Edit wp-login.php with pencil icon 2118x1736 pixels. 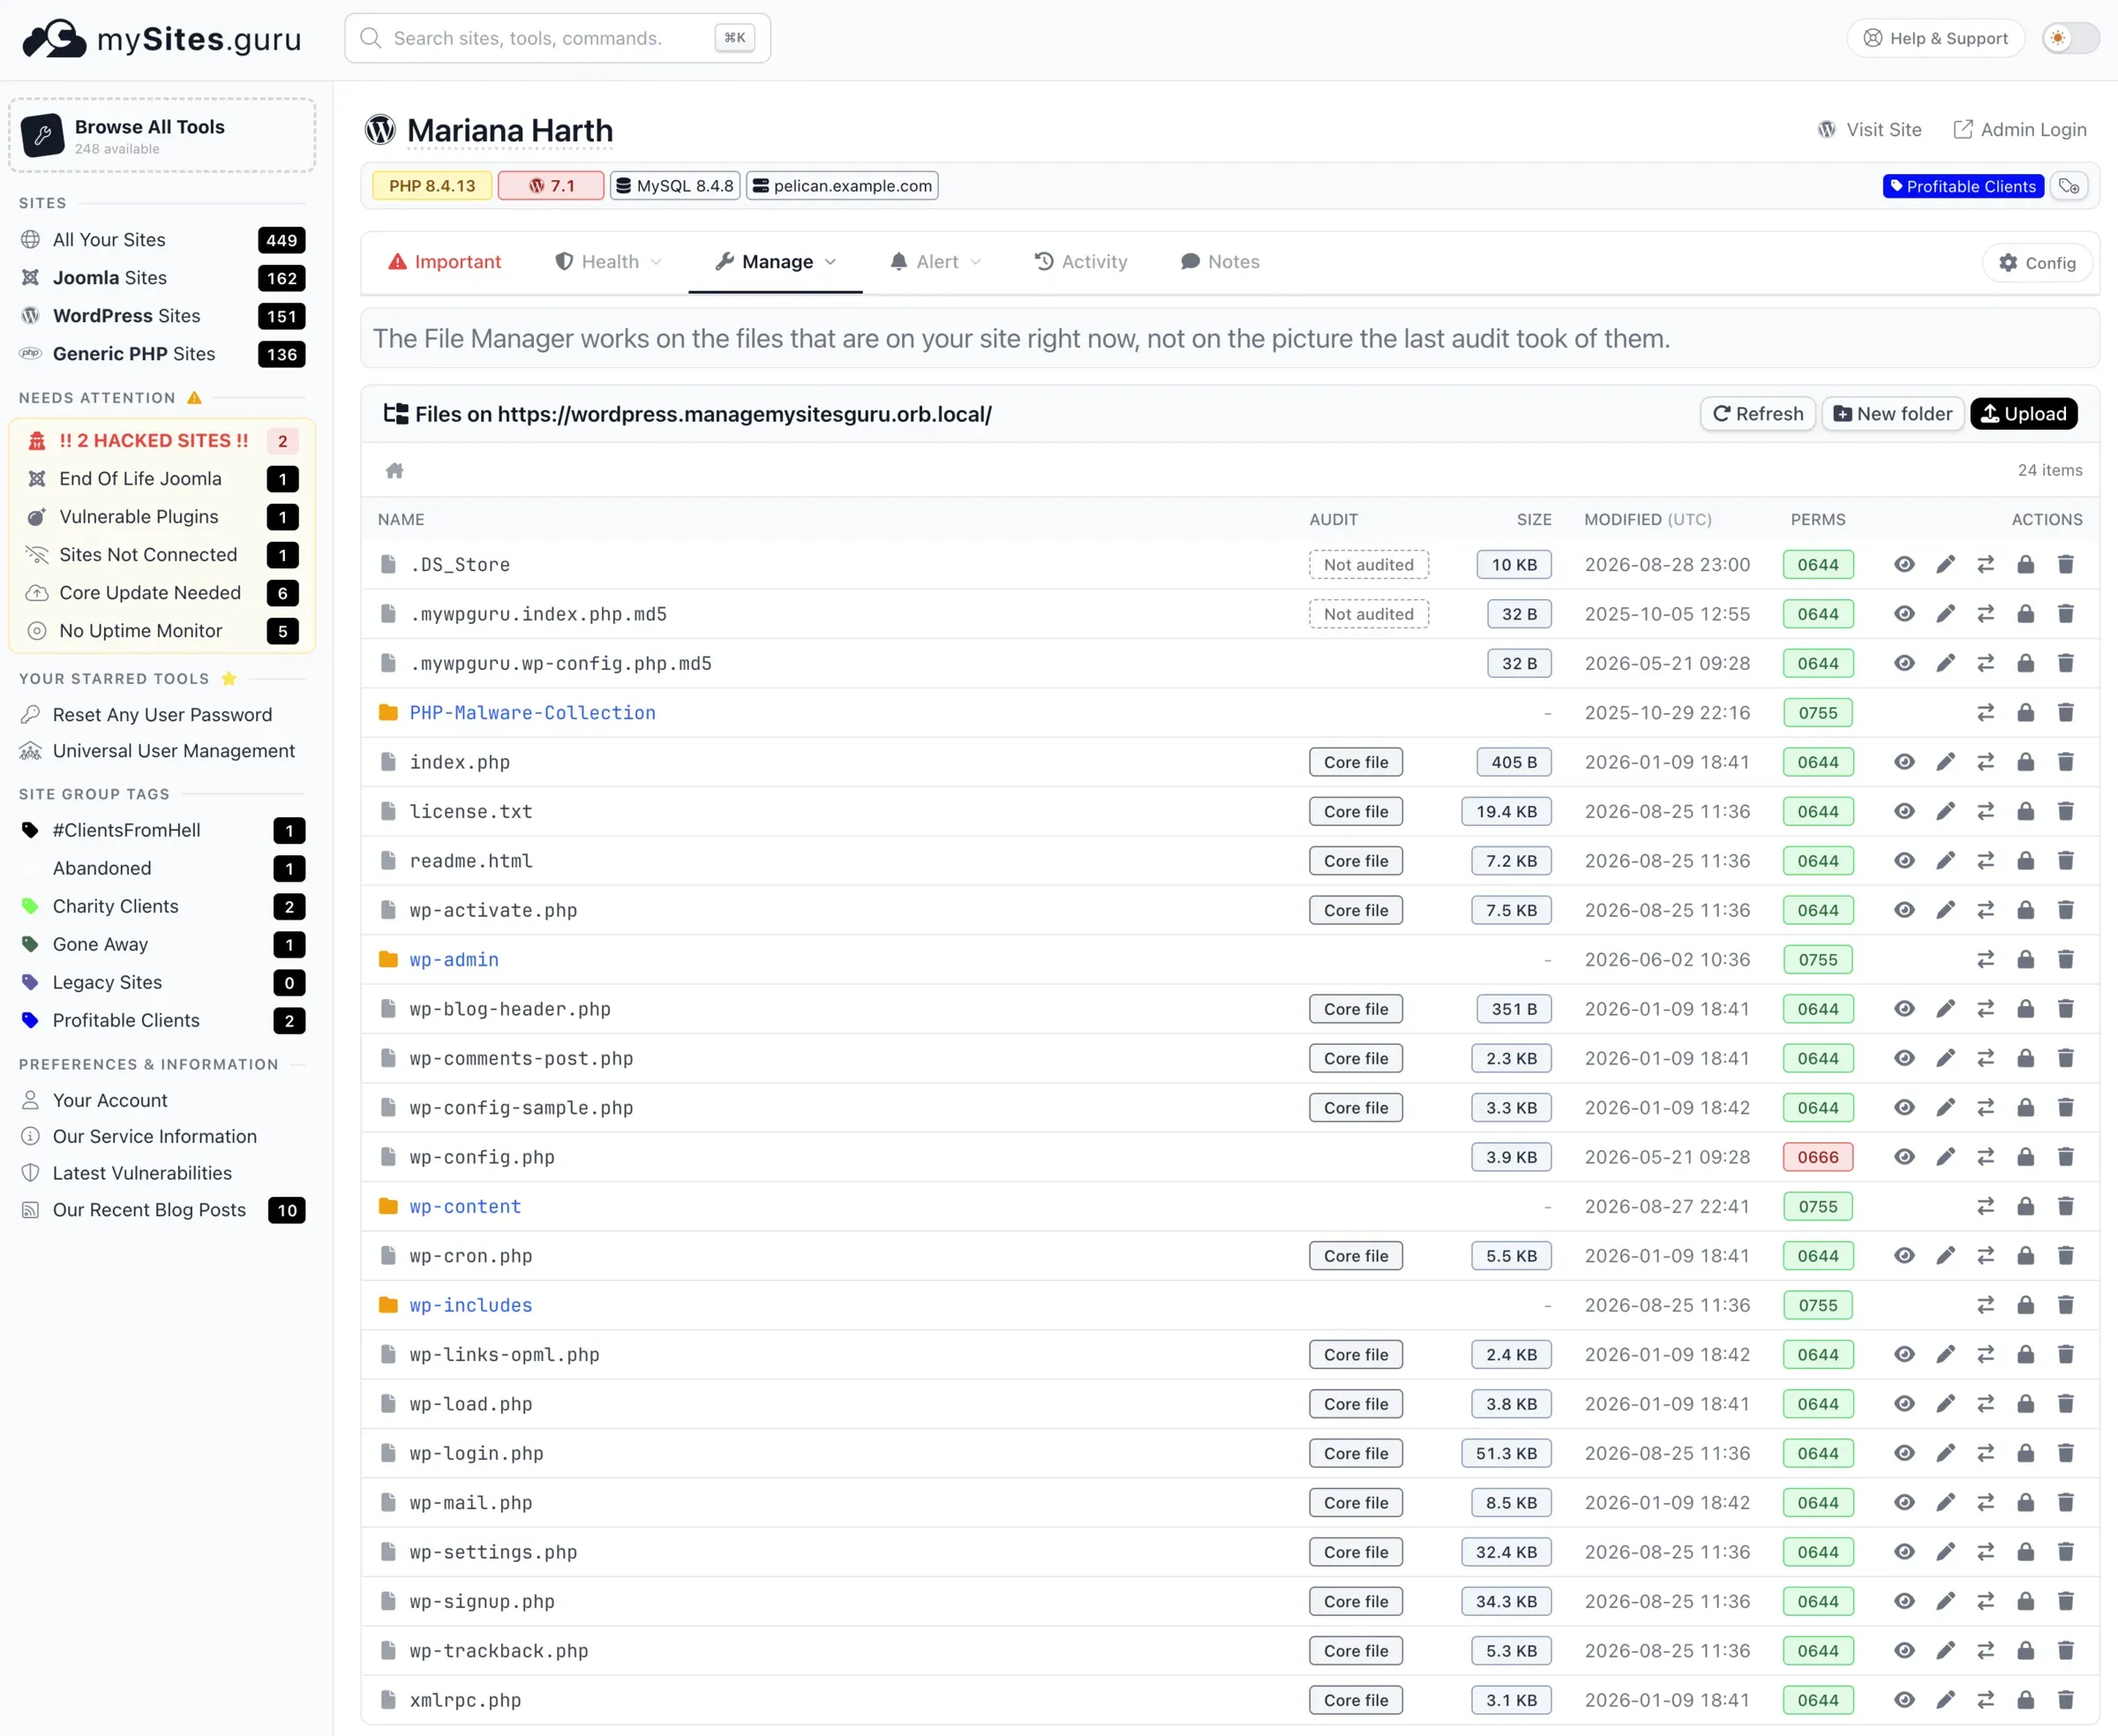(x=1945, y=1453)
